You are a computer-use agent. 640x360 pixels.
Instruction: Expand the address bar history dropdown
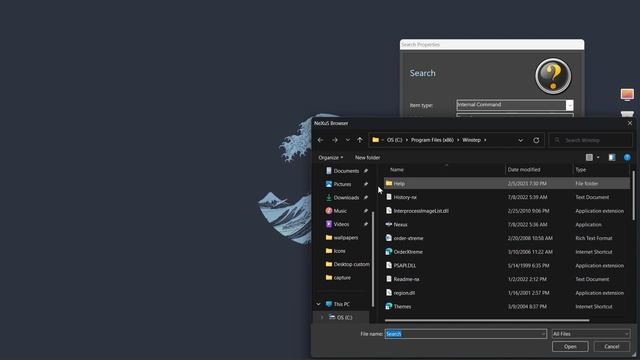(520, 140)
